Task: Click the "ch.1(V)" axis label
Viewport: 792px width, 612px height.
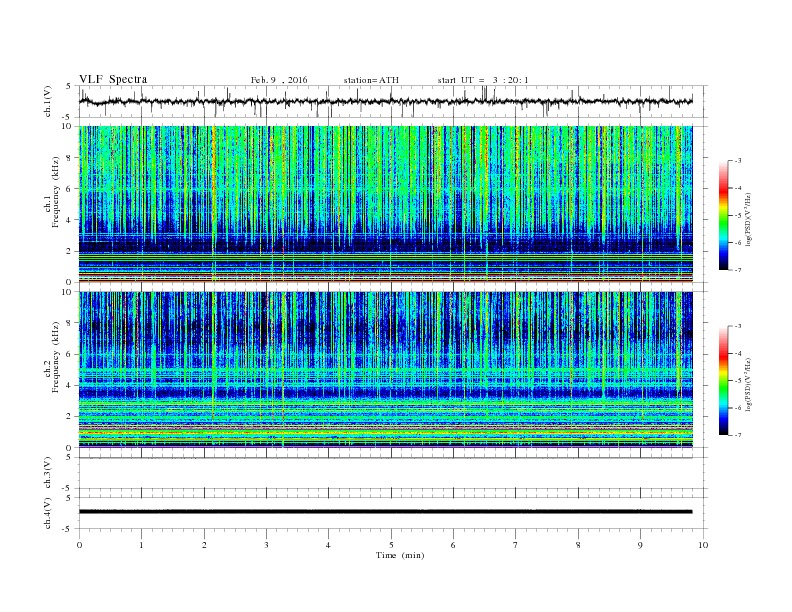Action: (x=48, y=102)
